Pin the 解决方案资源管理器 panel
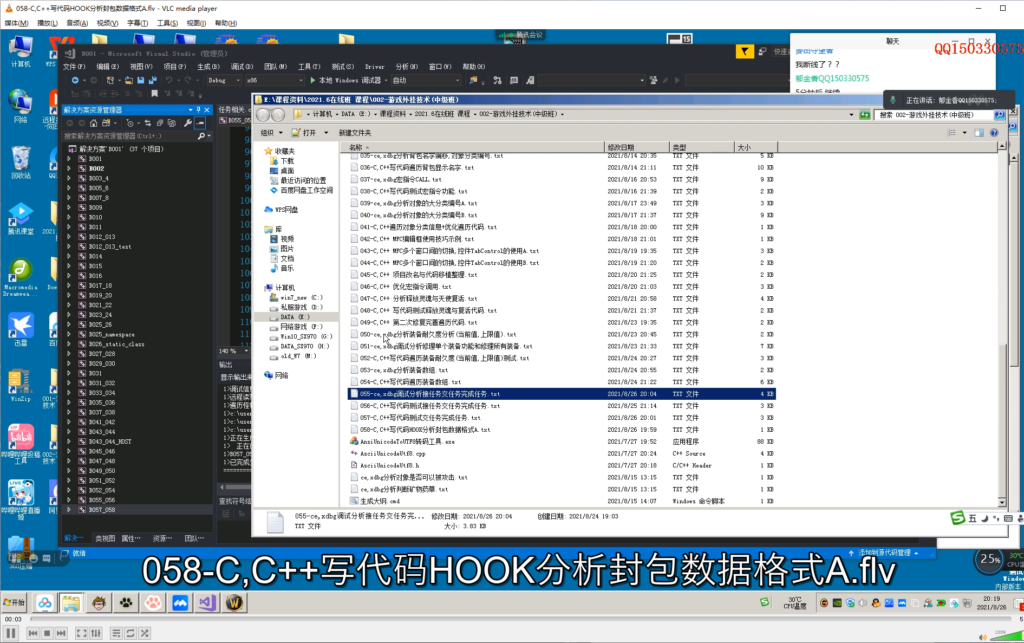 tap(199, 110)
